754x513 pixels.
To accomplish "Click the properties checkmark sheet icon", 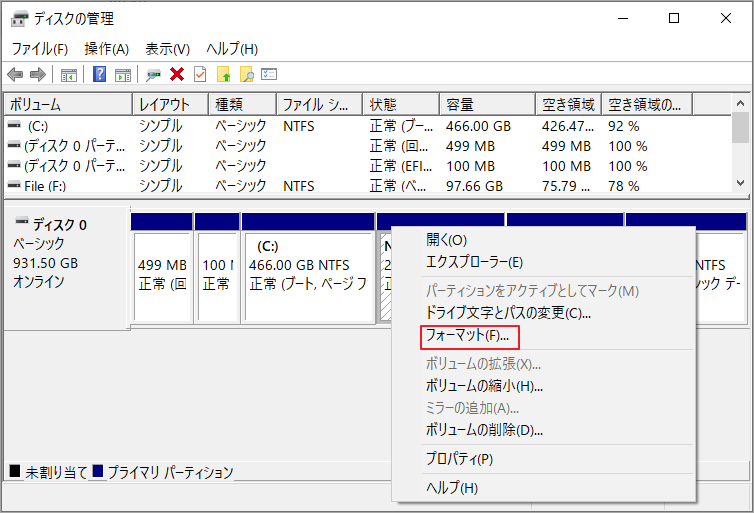I will pyautogui.click(x=200, y=75).
